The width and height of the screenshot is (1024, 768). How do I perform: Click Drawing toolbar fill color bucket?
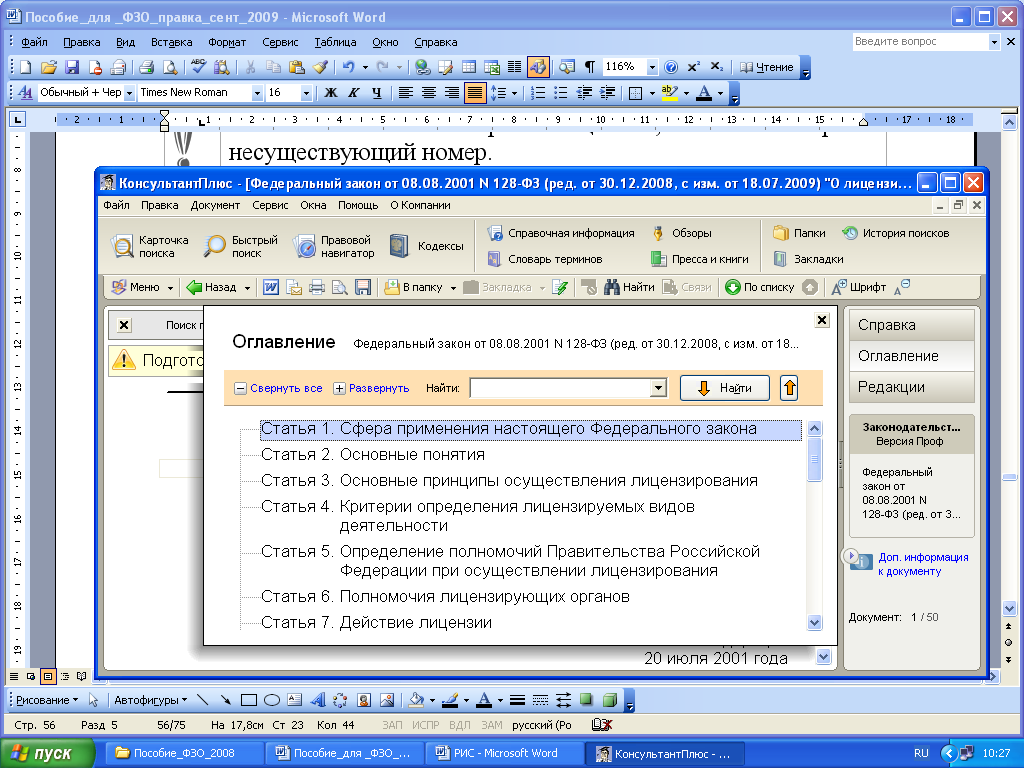(416, 700)
